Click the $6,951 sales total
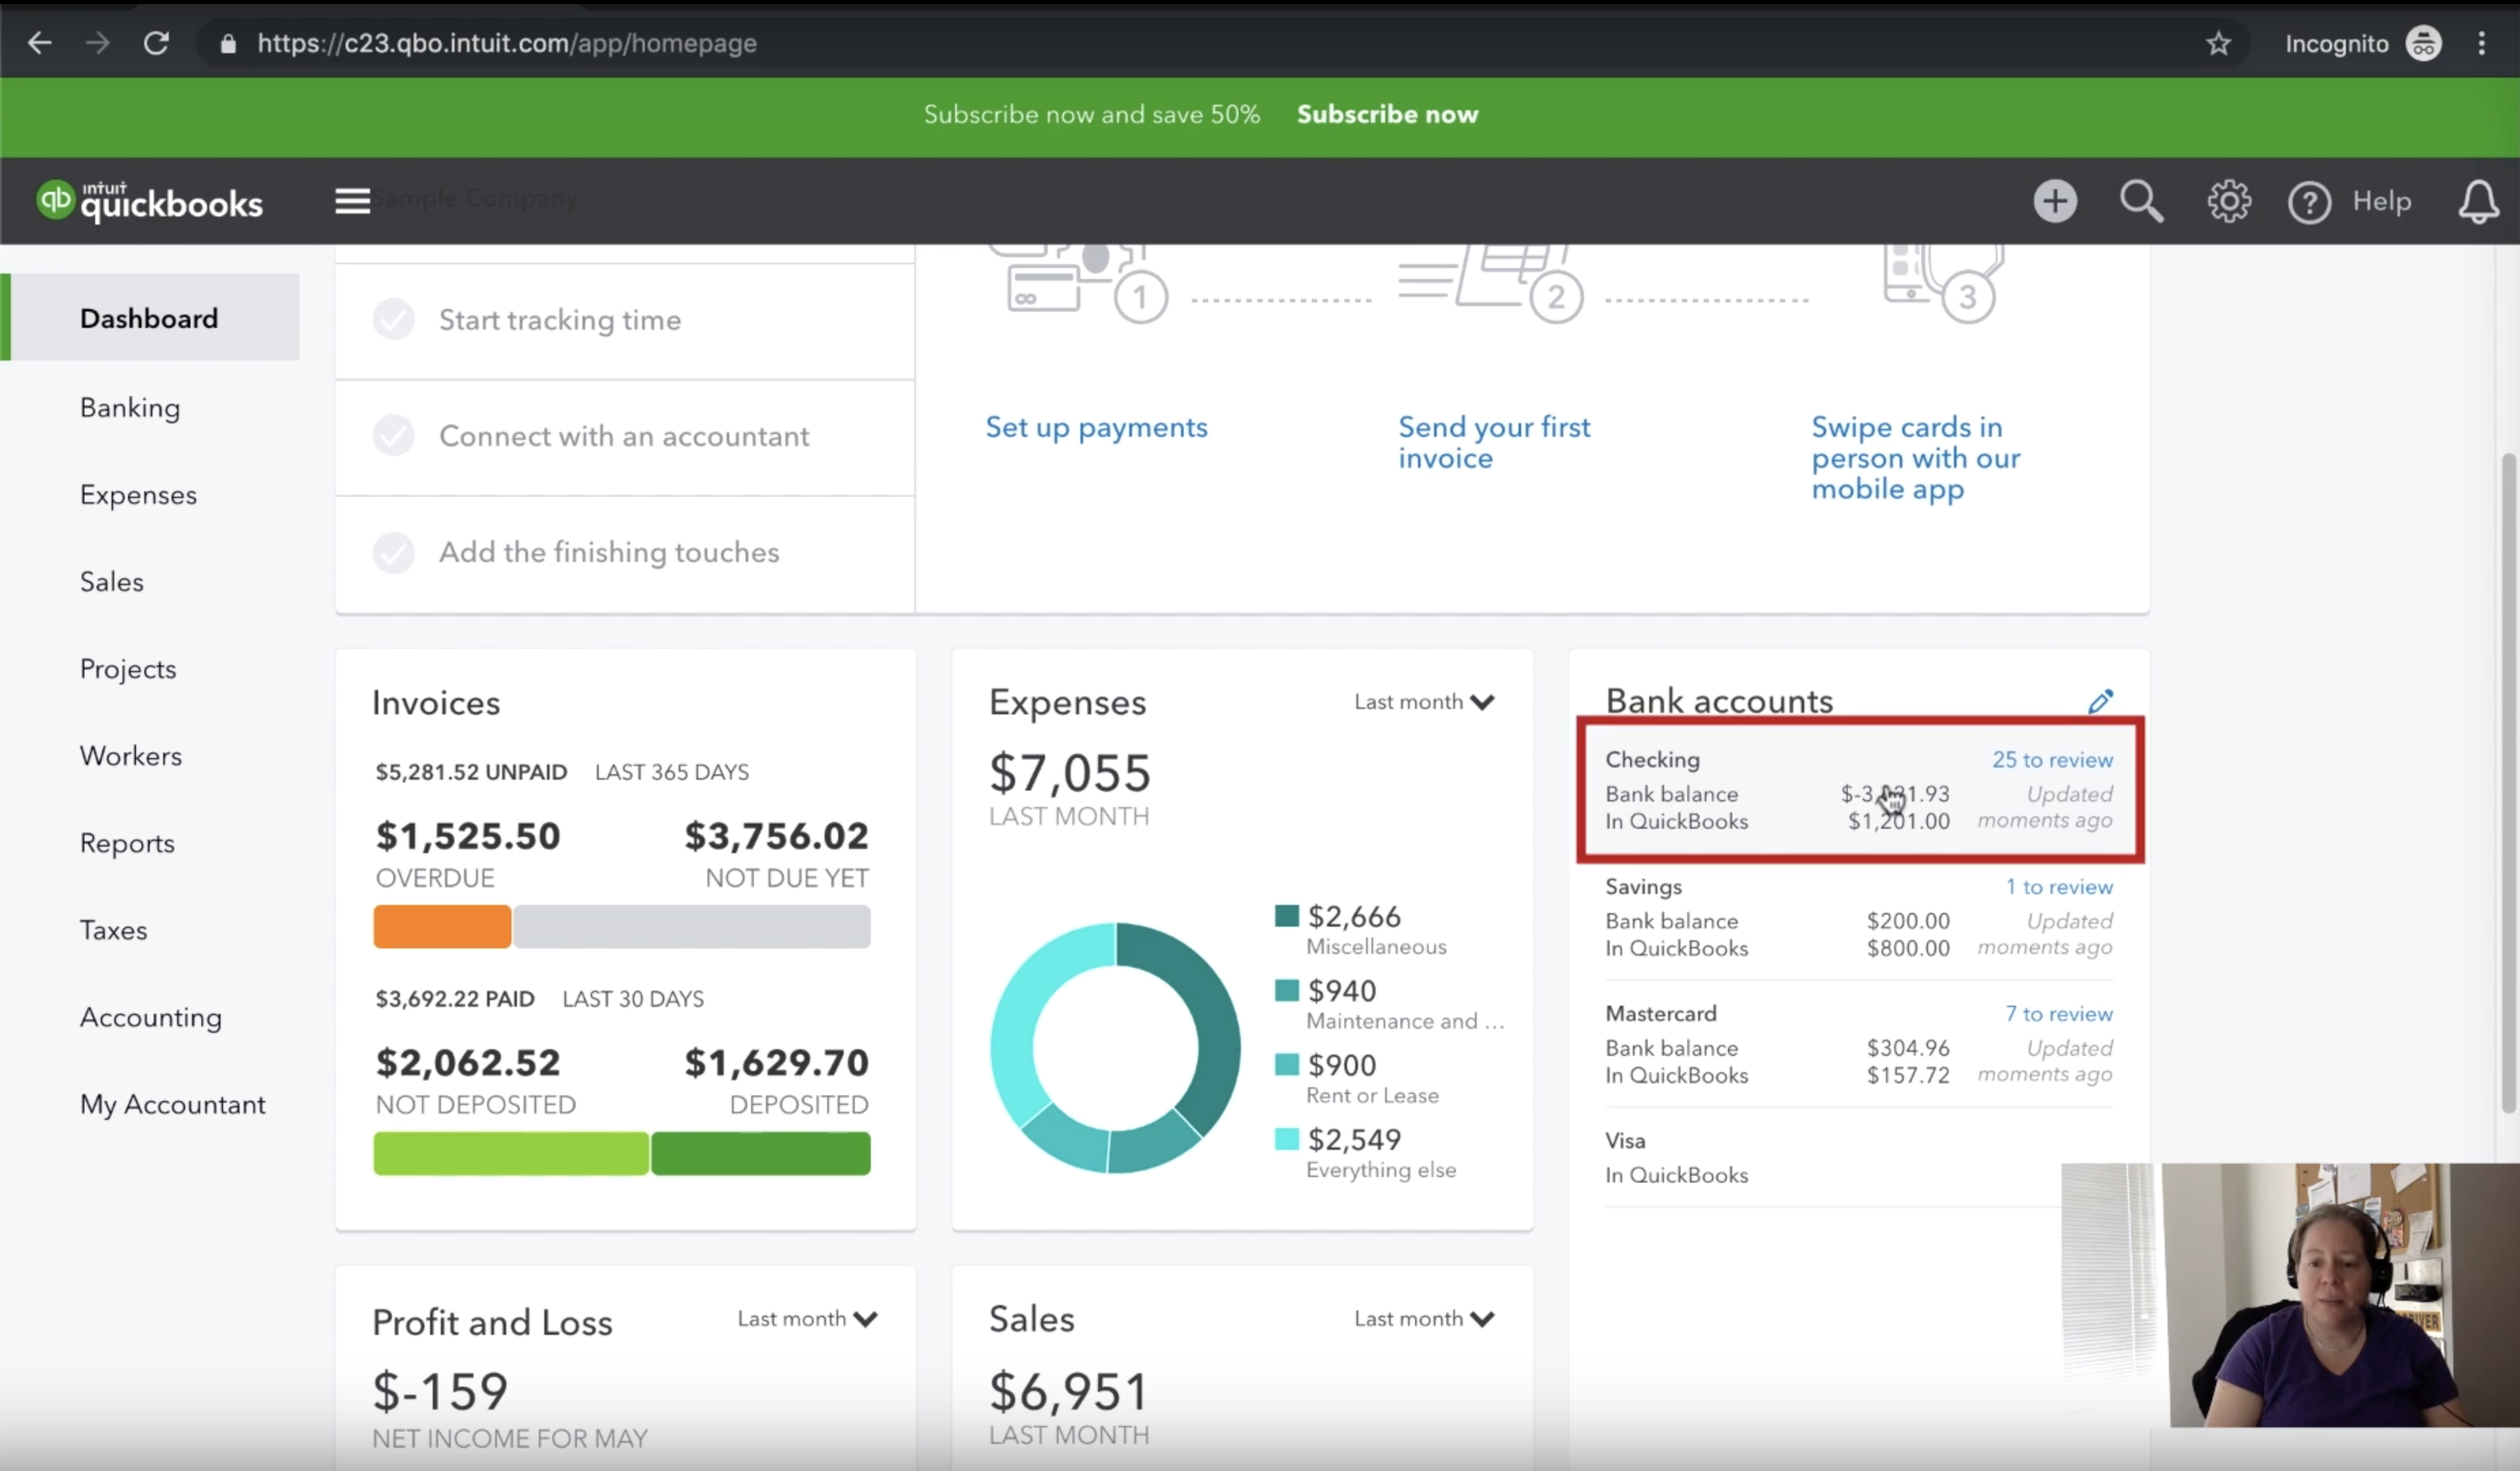The width and height of the screenshot is (2520, 1471). coord(1068,1391)
